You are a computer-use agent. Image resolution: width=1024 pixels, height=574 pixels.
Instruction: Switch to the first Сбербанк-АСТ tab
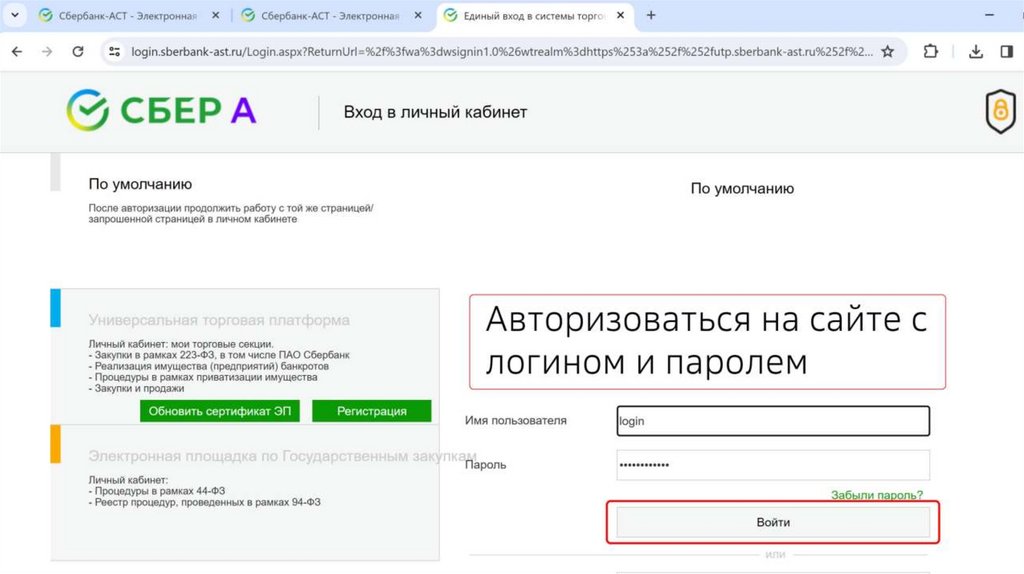(x=118, y=16)
